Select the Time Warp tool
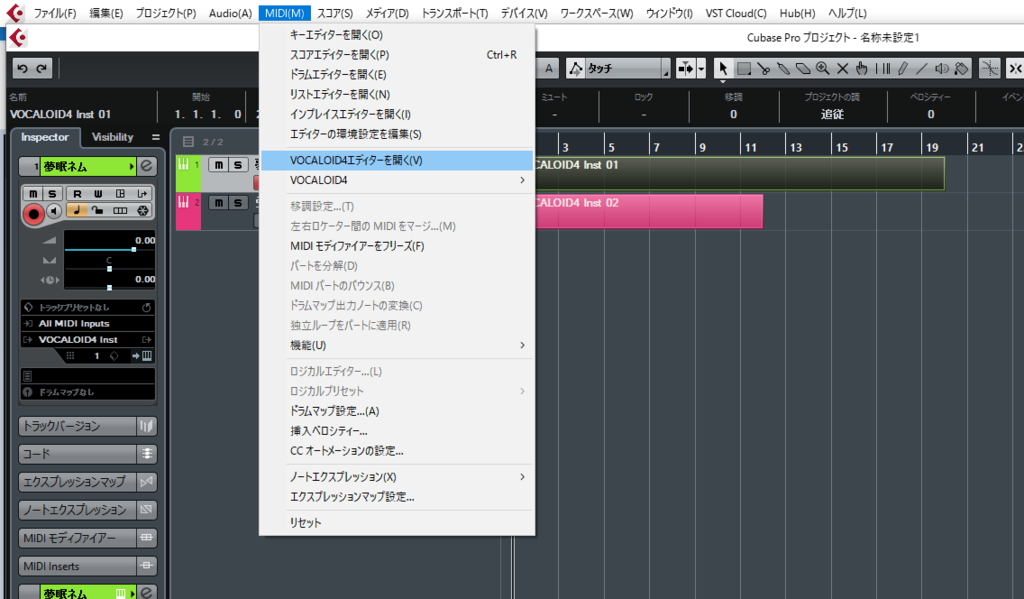The width and height of the screenshot is (1024, 599). pyautogui.click(x=882, y=68)
